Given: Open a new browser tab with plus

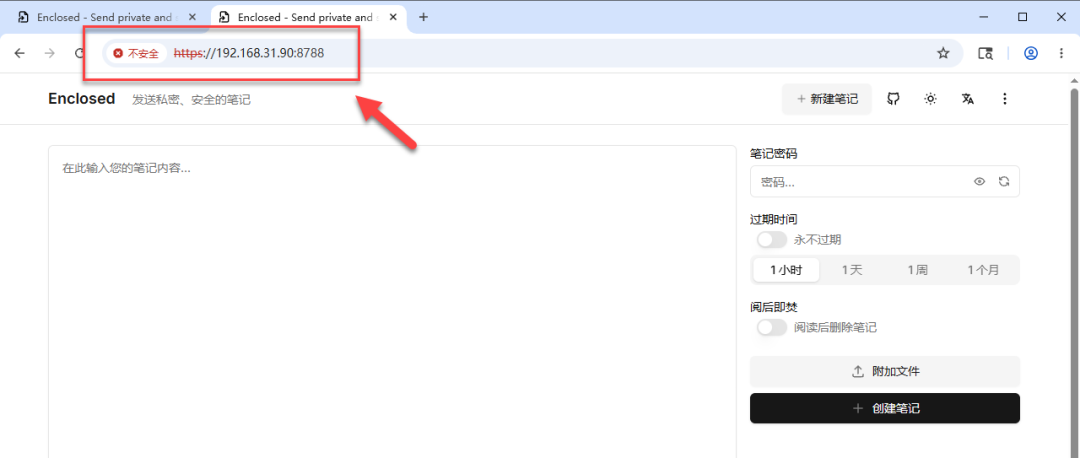Looking at the screenshot, I should (x=424, y=17).
